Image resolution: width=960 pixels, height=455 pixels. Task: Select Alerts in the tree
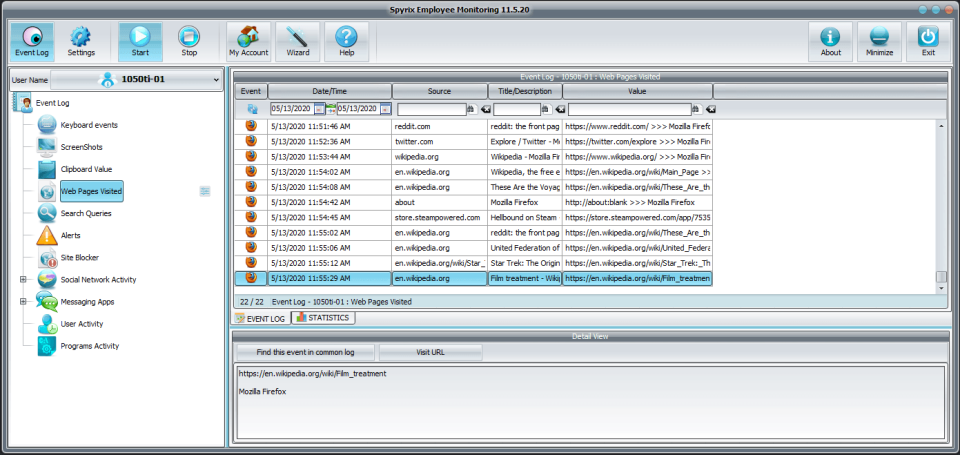click(x=70, y=235)
